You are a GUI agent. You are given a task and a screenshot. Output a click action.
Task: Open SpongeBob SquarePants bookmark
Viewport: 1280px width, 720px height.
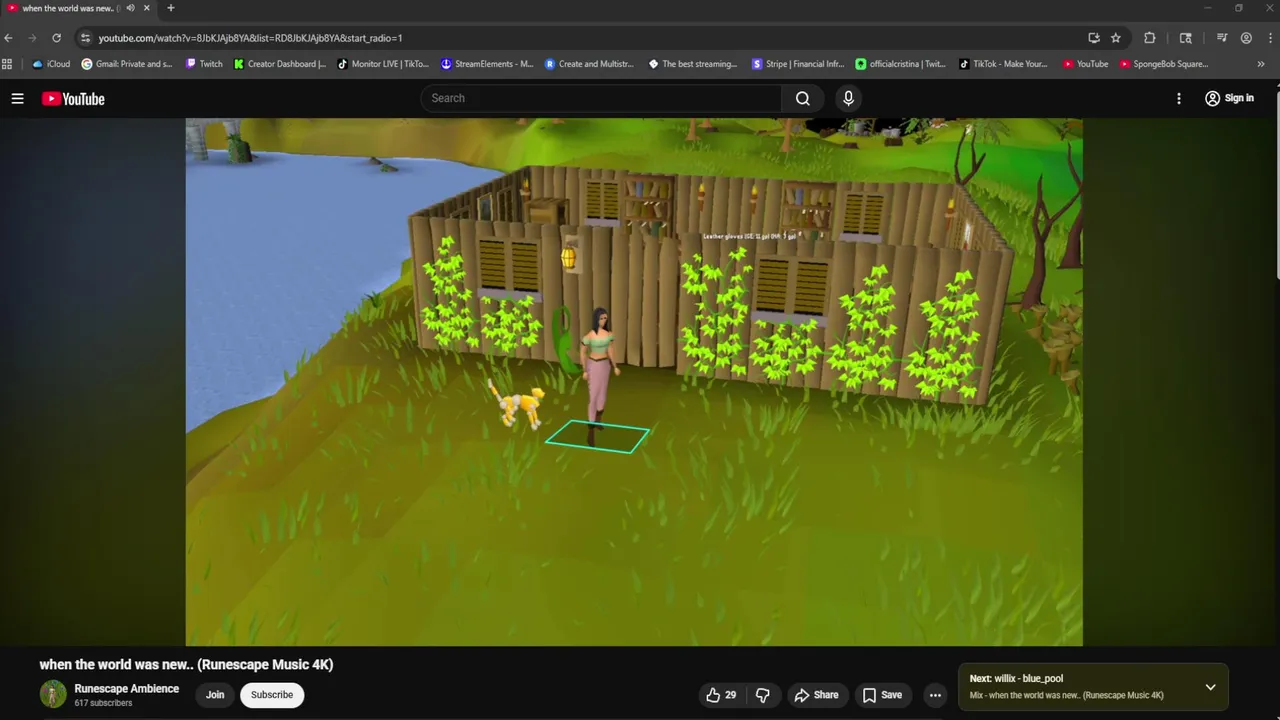tap(1164, 64)
